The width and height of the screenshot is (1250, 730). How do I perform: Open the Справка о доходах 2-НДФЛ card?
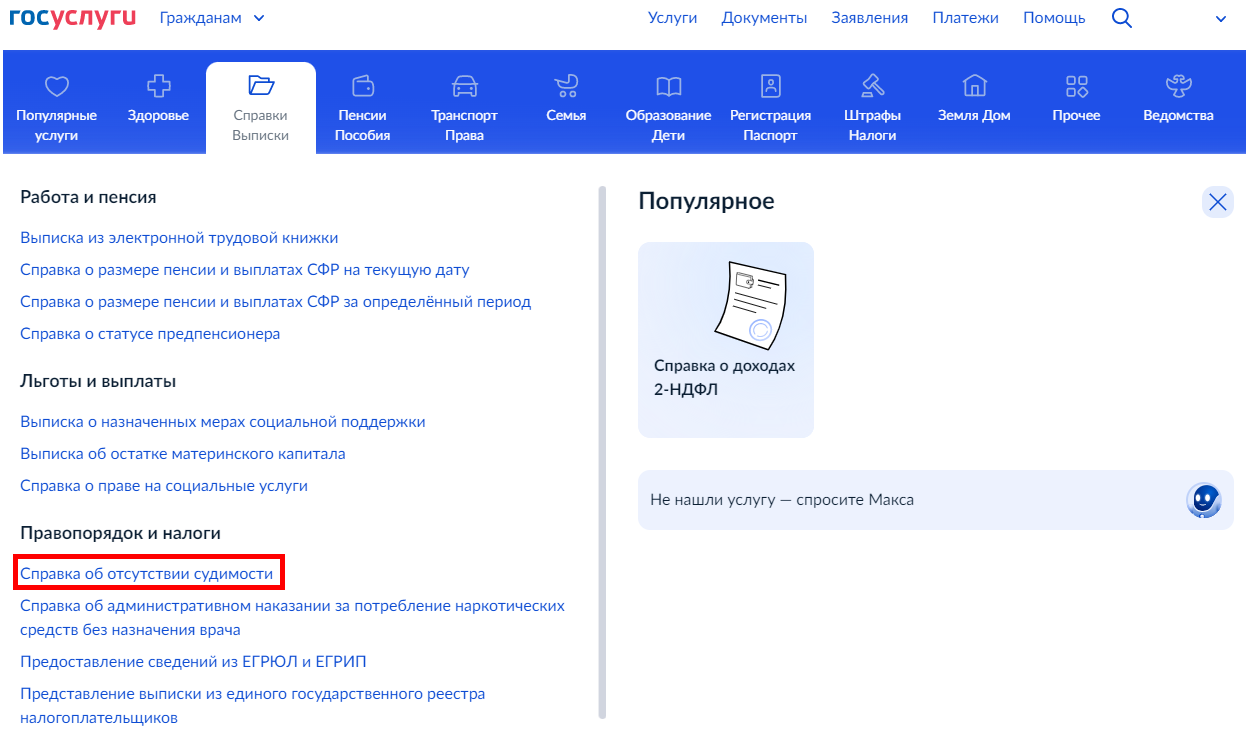(x=726, y=340)
